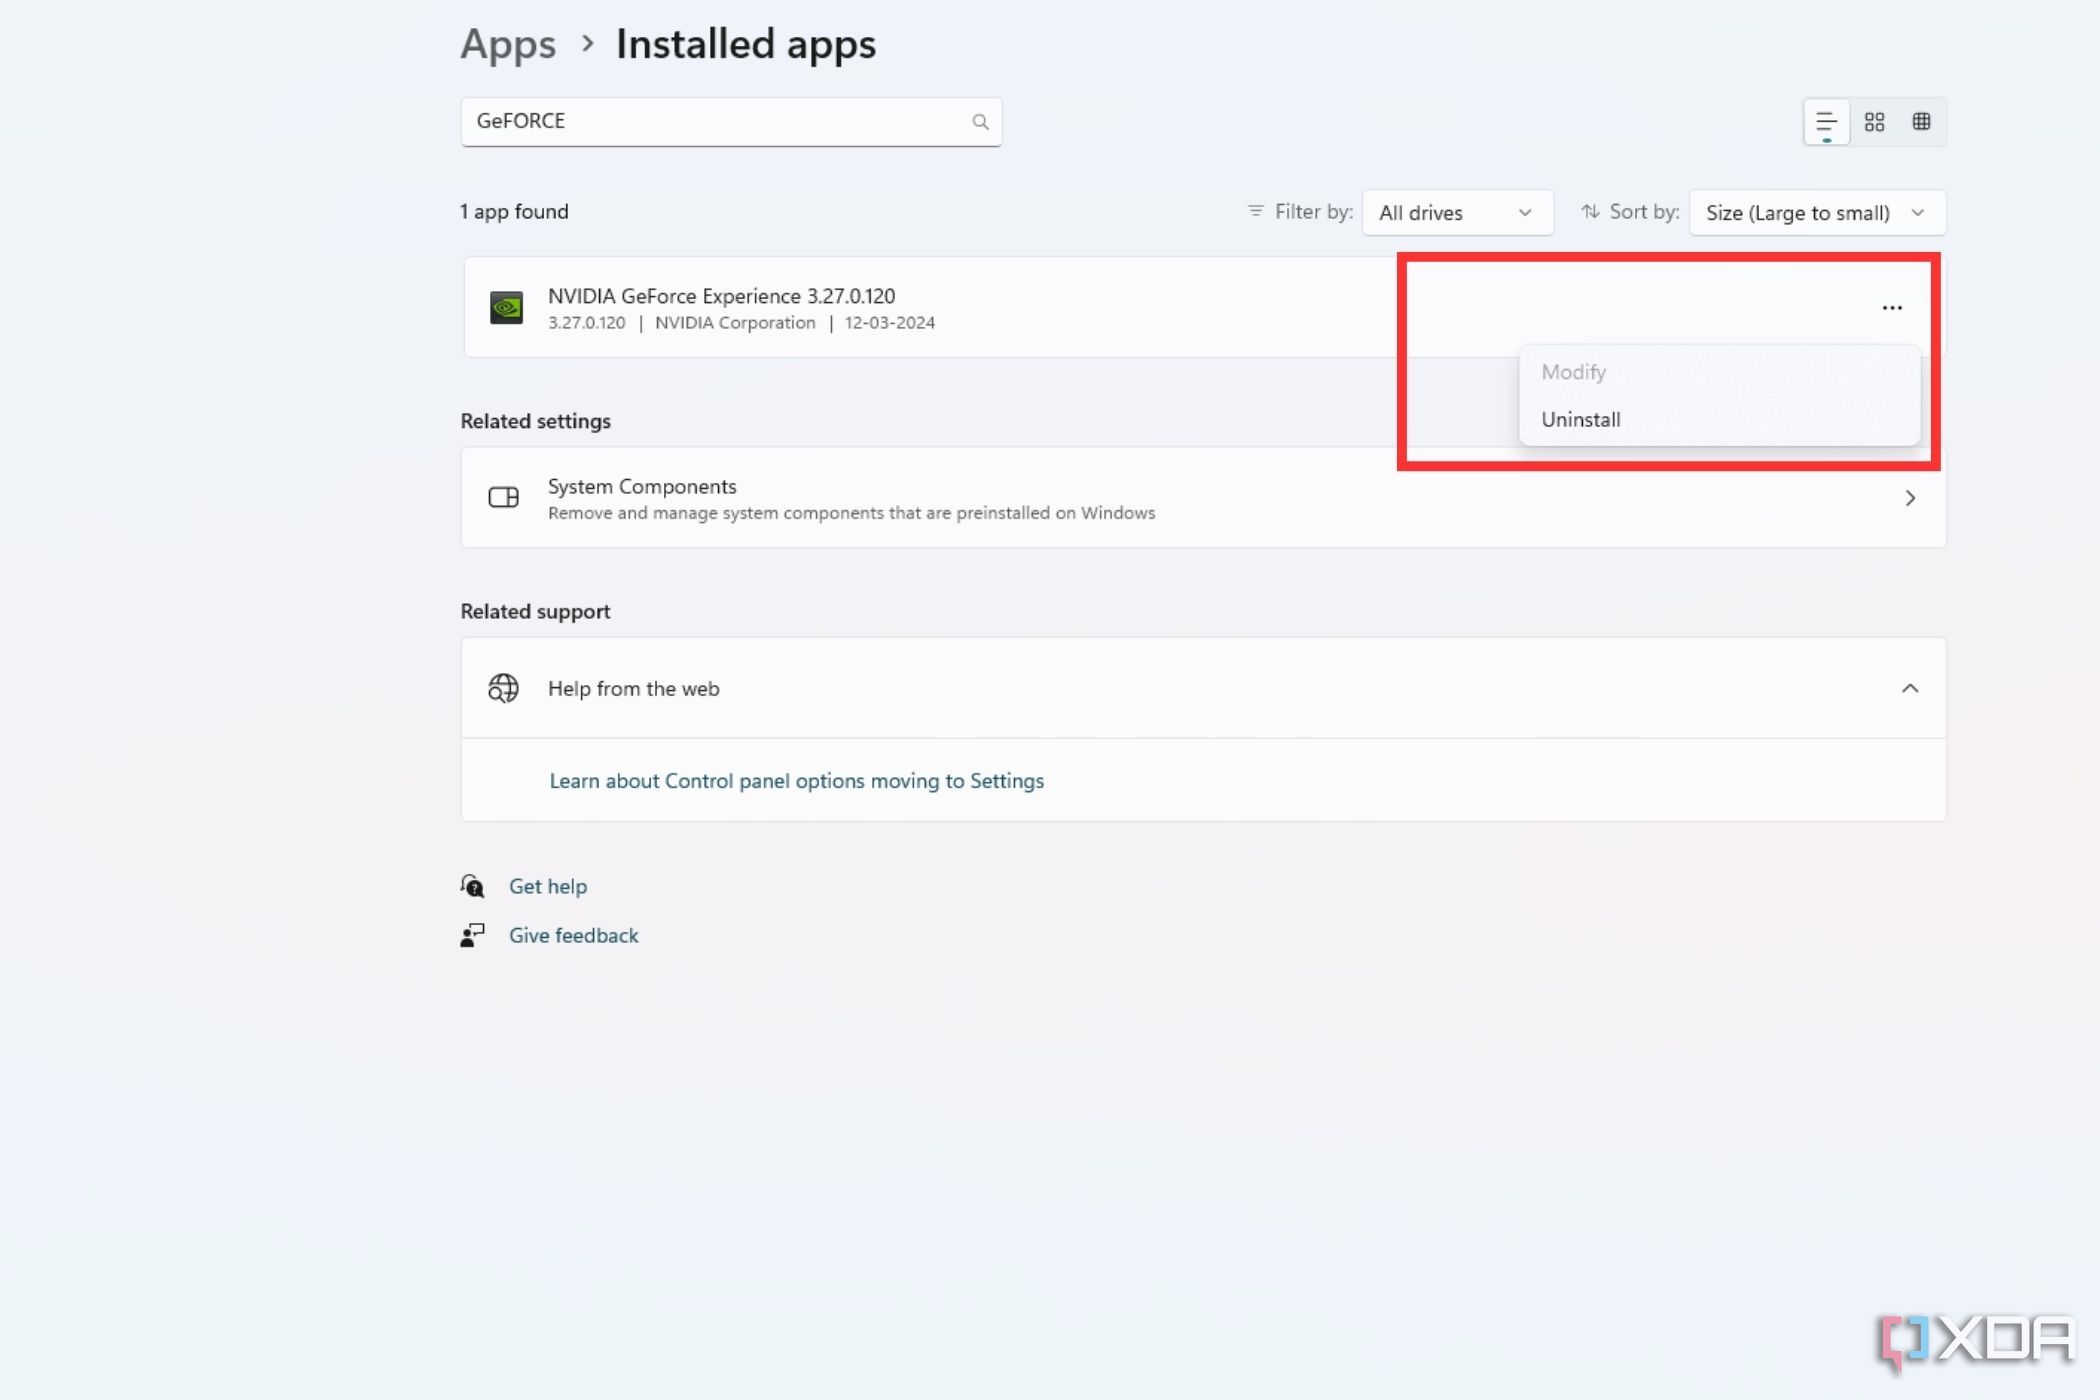Click the compact grid view icon
The height and width of the screenshot is (1400, 2100).
point(1922,122)
